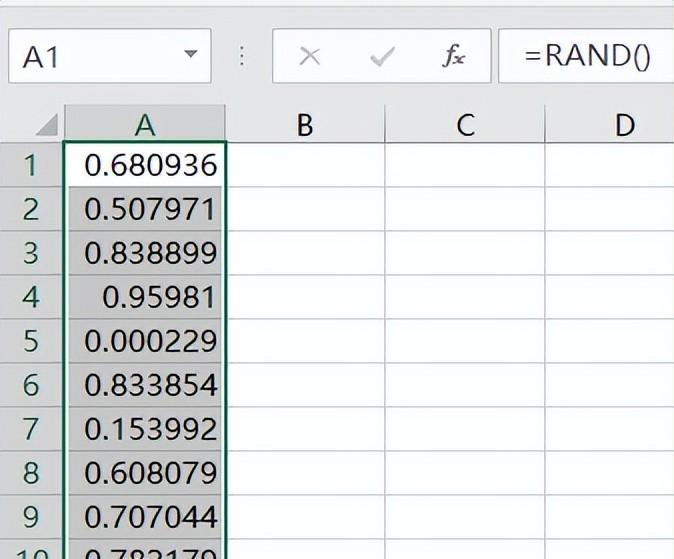Click empty cell C9

point(465,517)
